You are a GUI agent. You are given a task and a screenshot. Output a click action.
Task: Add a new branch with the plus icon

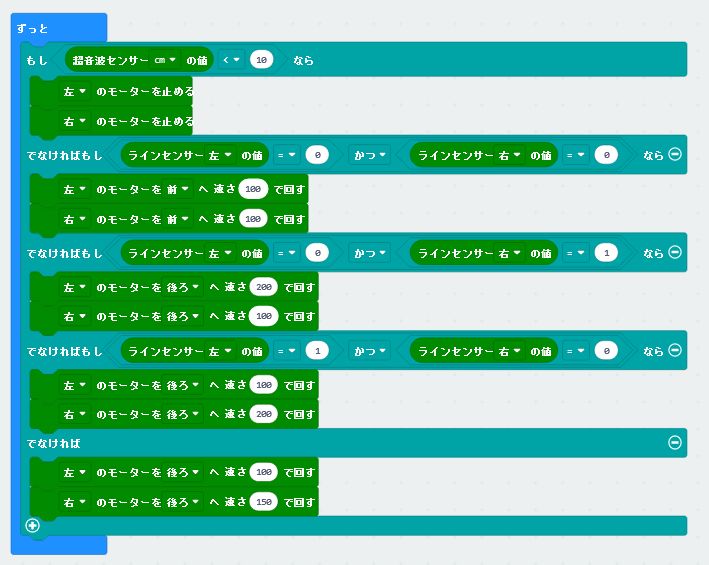(x=33, y=525)
